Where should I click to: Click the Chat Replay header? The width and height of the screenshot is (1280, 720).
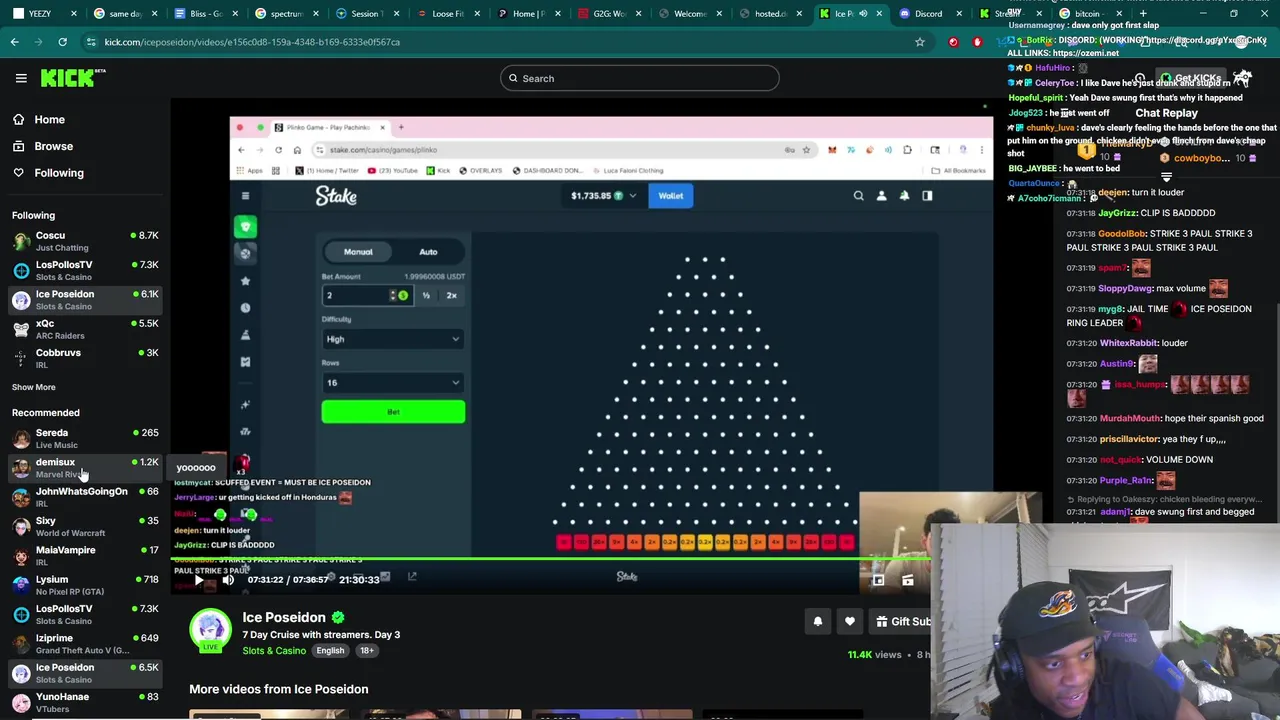click(1166, 113)
